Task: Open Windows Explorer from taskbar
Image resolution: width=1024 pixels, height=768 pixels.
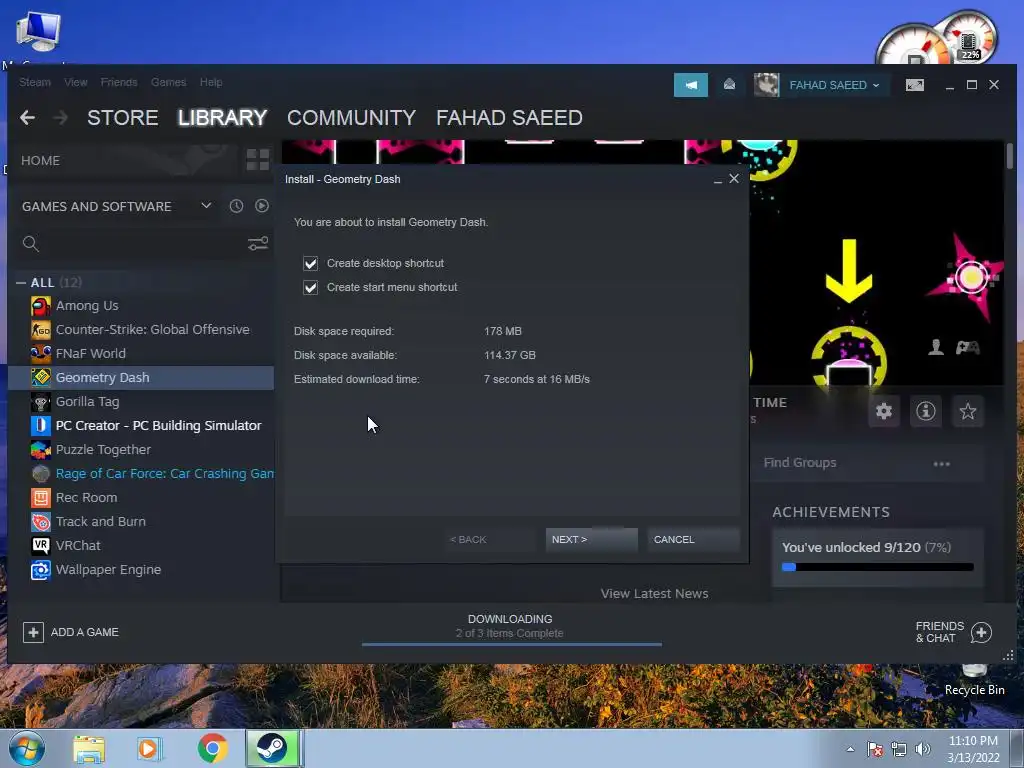Action: pyautogui.click(x=89, y=749)
